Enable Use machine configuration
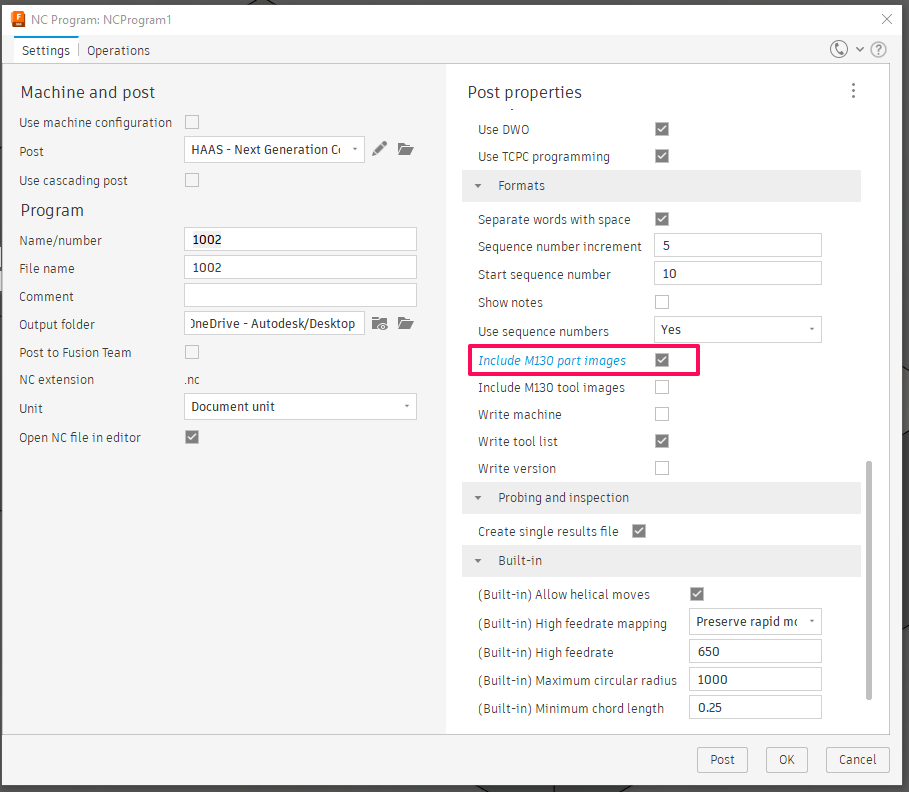This screenshot has width=909, height=792. (x=191, y=121)
